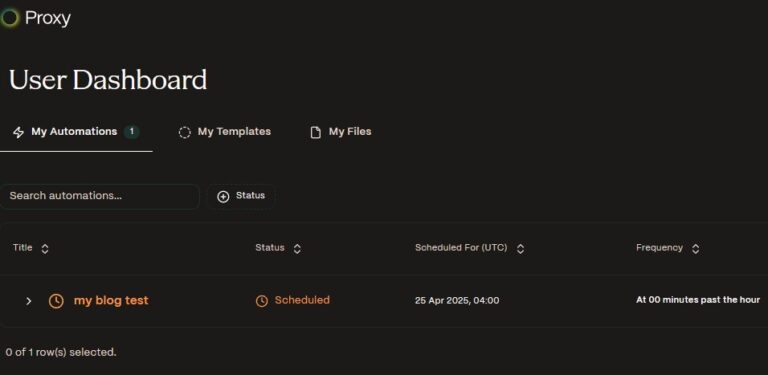Click the dashed circle icon for My Templates
This screenshot has height=375, width=768.
185,132
